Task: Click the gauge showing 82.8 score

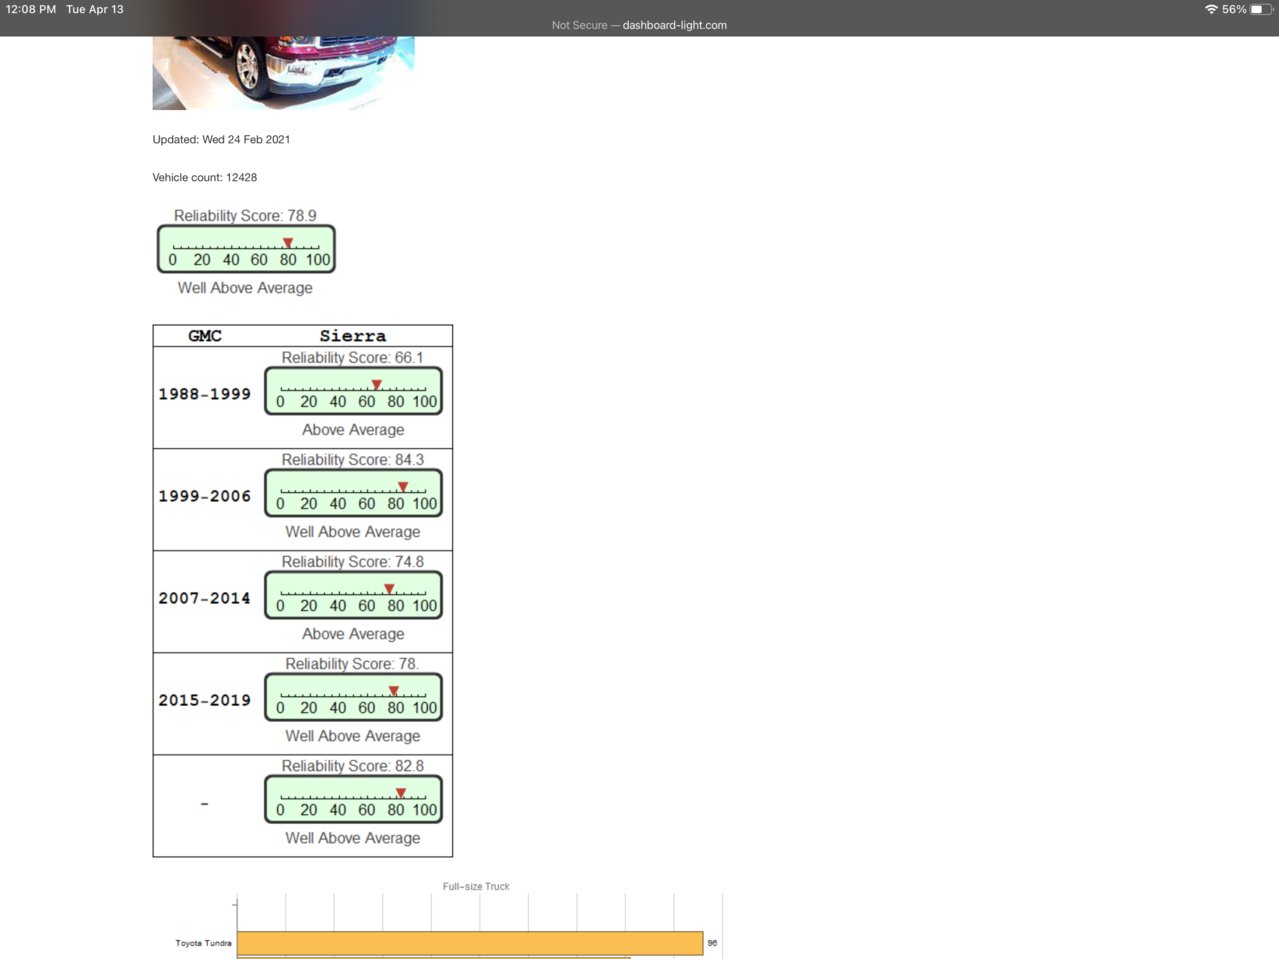Action: click(x=353, y=799)
